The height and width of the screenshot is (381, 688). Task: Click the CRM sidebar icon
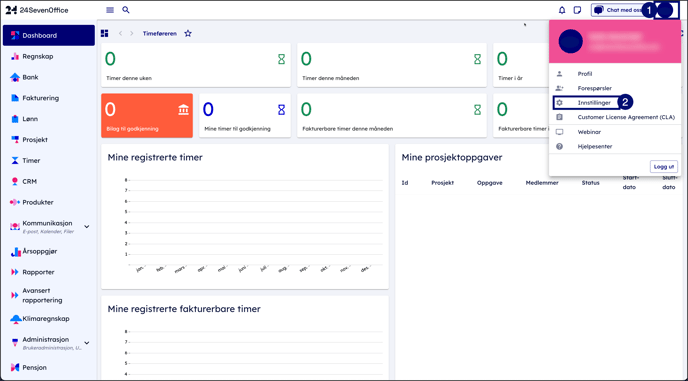click(15, 181)
